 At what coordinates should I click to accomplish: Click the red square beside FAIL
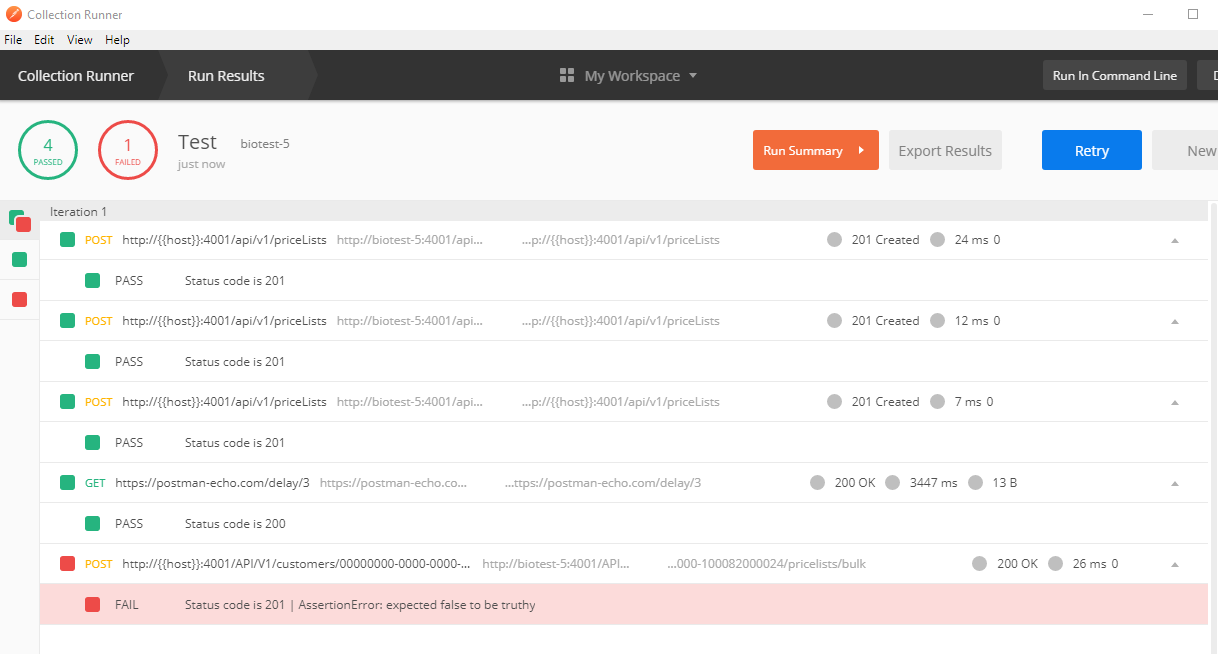pos(93,604)
